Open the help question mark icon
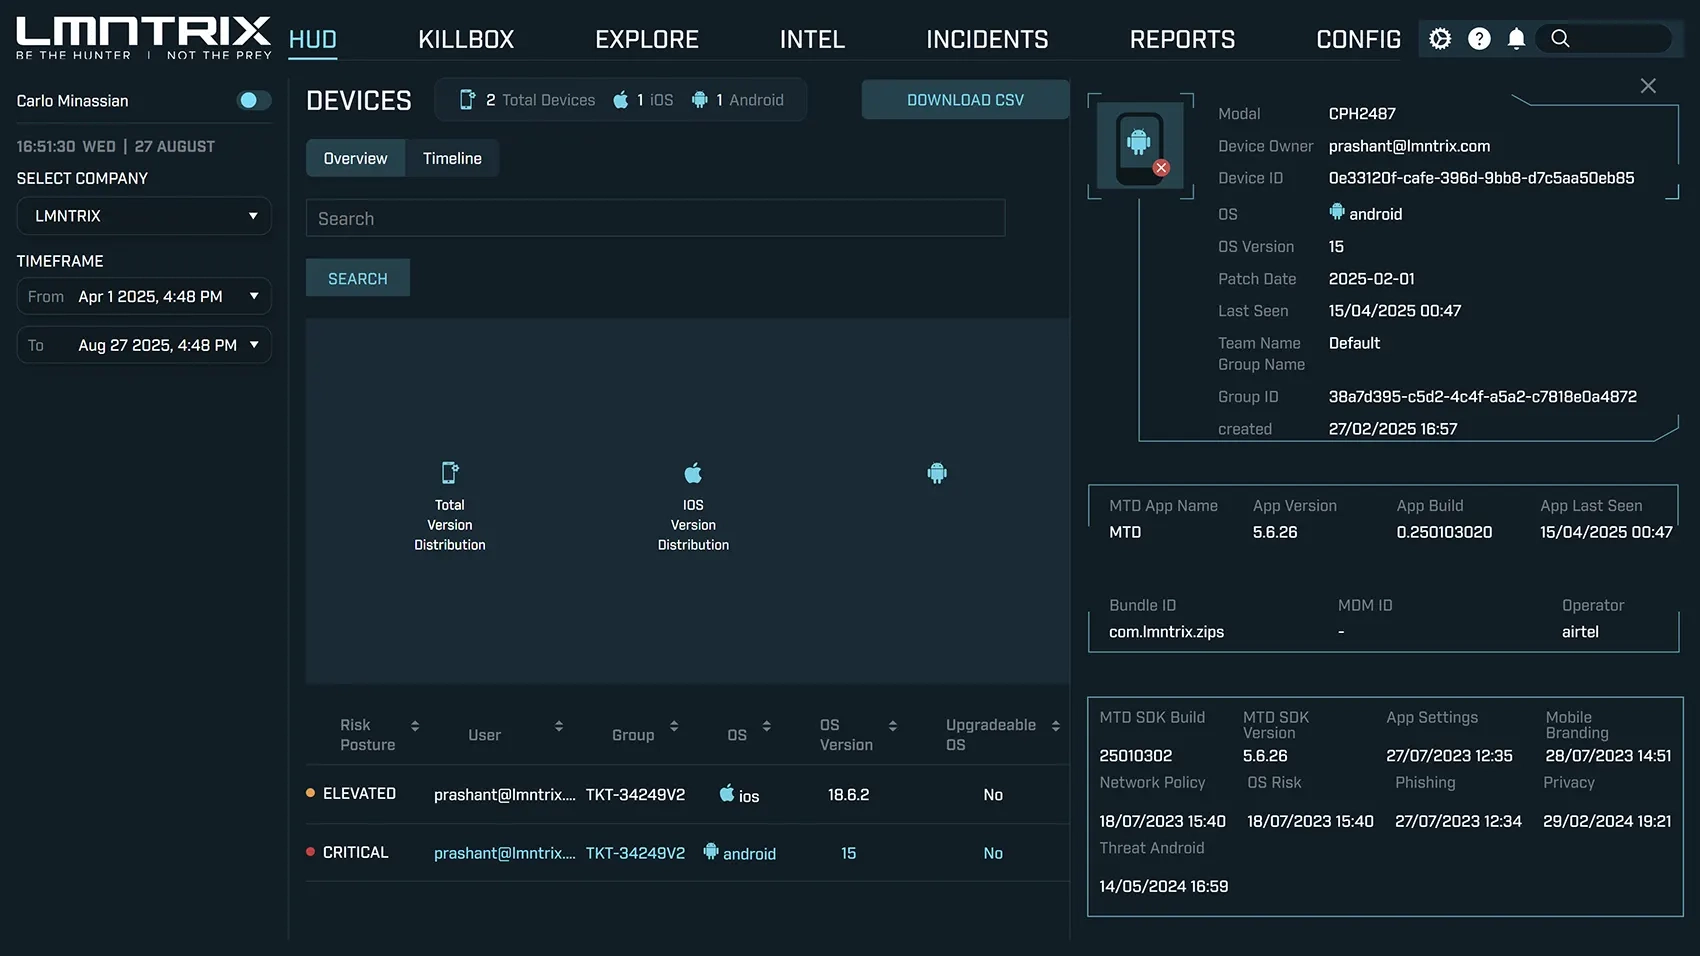 (1479, 39)
